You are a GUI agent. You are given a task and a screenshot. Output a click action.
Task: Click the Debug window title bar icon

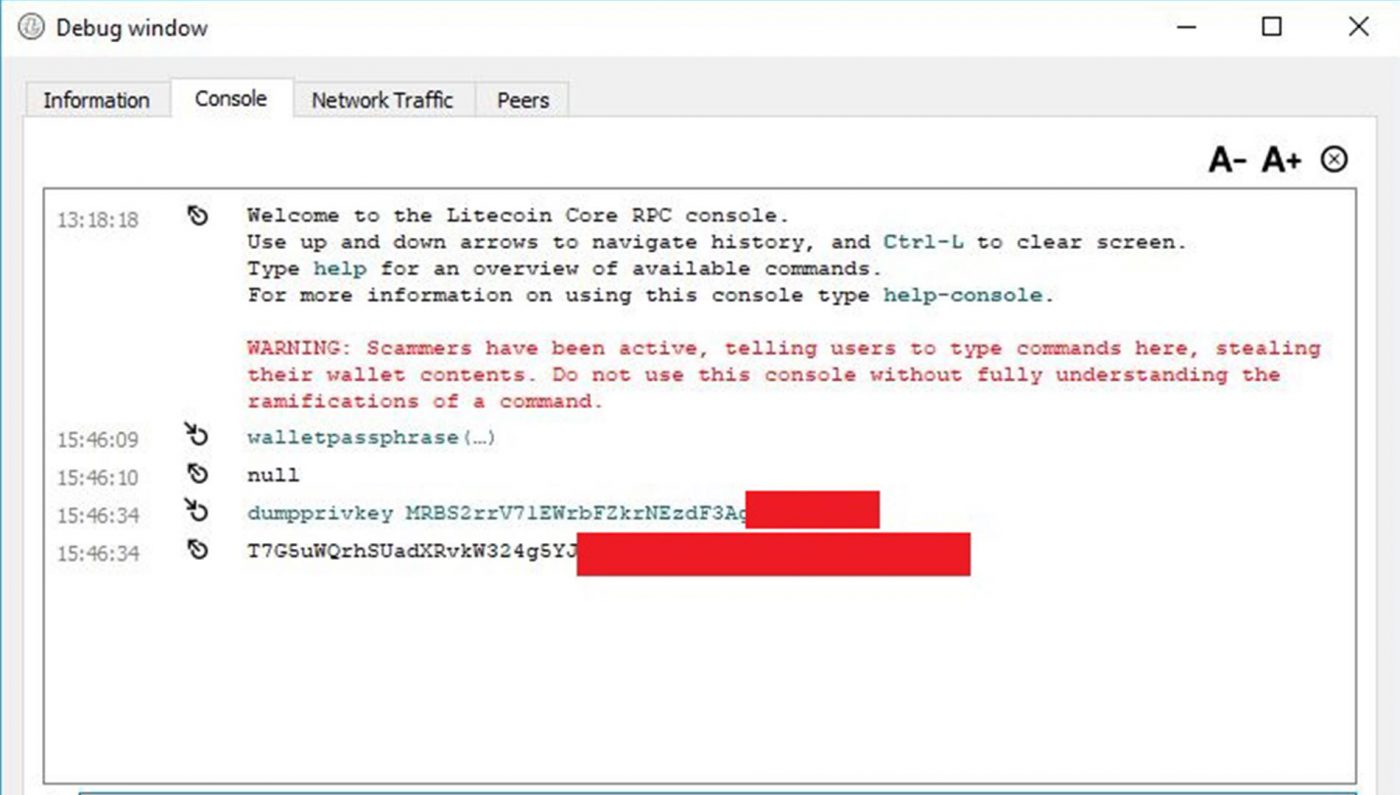(x=32, y=27)
